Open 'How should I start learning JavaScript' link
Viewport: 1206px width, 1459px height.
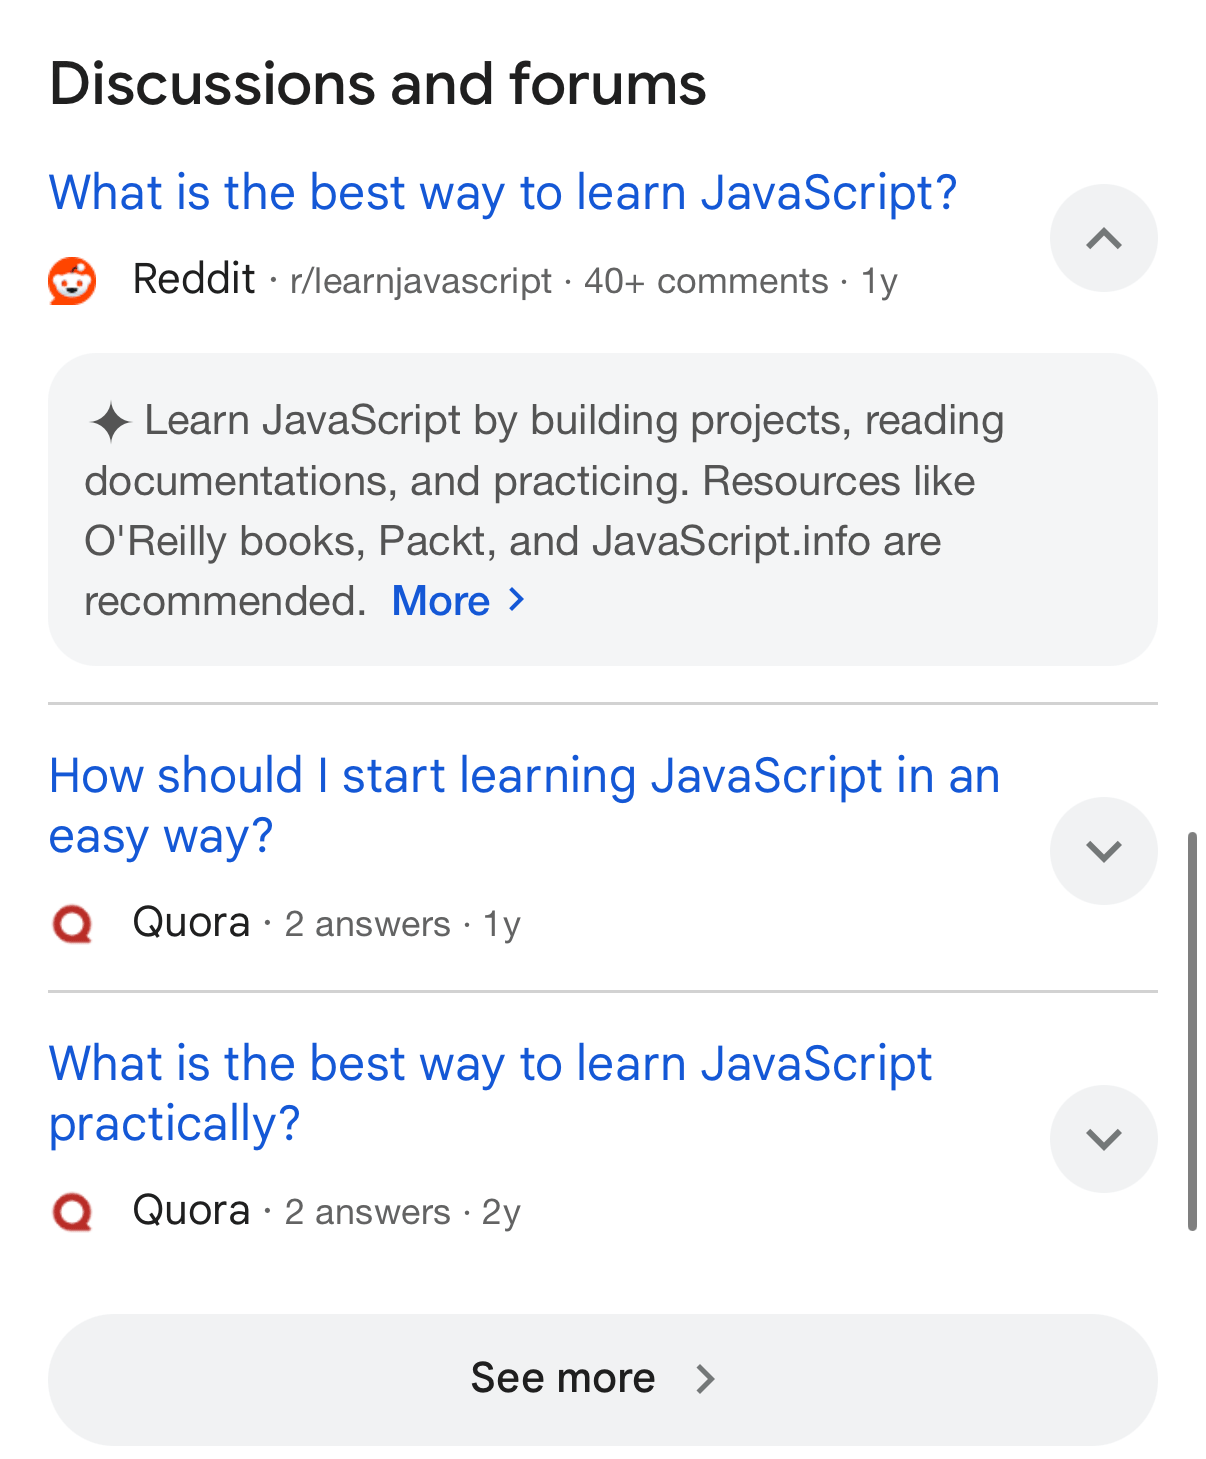point(524,776)
